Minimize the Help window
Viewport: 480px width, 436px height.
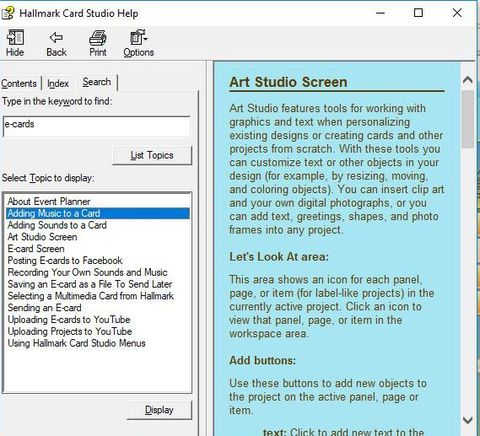tap(380, 13)
